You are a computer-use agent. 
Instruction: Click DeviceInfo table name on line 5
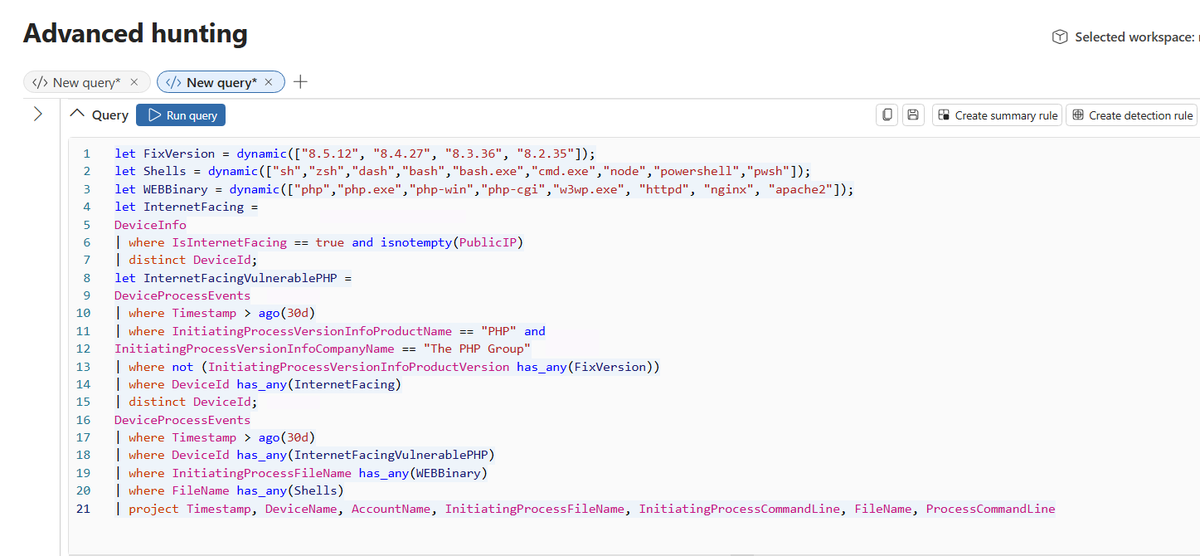coord(150,225)
